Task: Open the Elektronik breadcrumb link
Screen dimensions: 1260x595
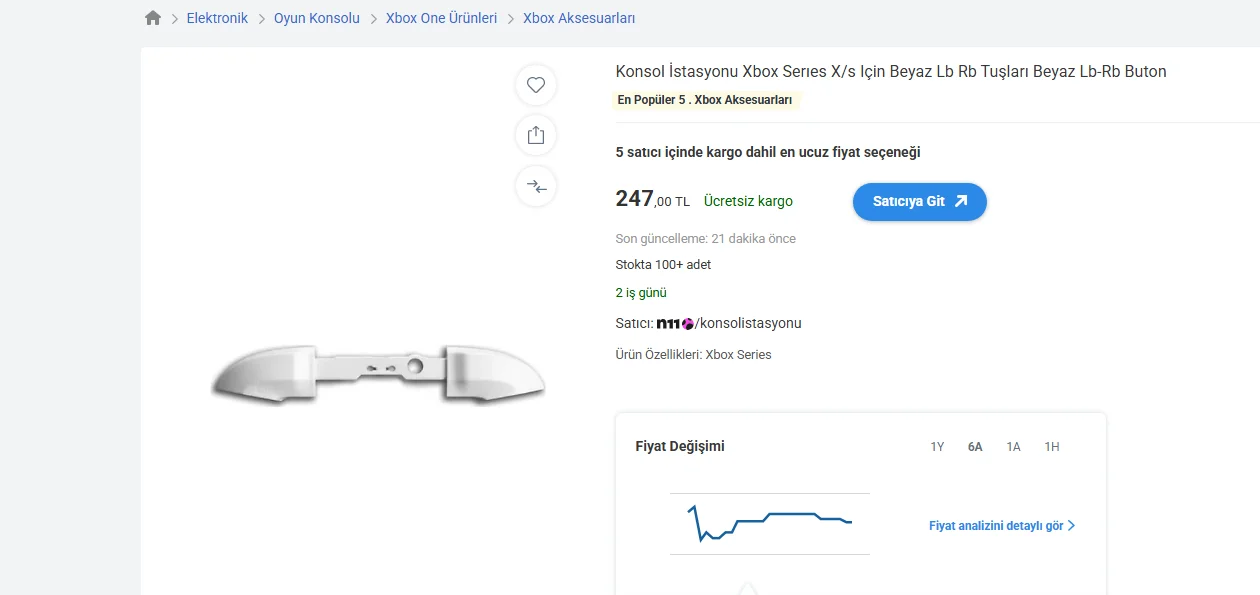Action: coord(217,18)
